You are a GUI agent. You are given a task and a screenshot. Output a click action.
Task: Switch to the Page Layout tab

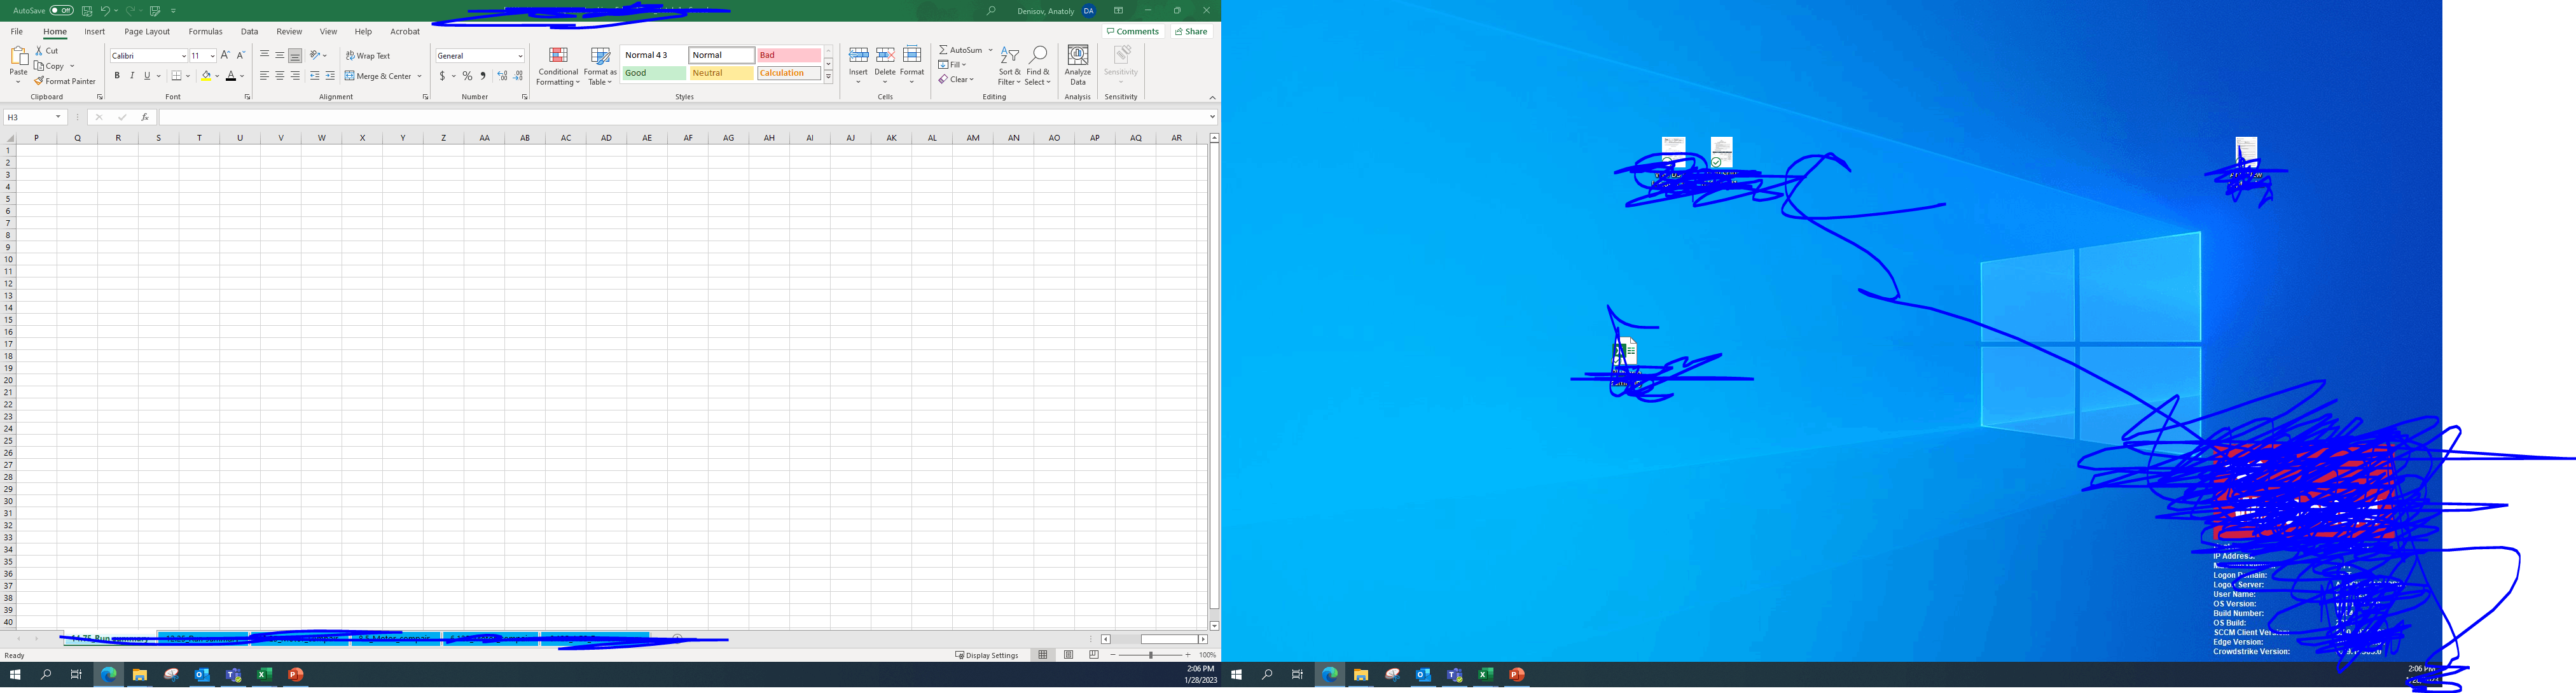pos(147,32)
